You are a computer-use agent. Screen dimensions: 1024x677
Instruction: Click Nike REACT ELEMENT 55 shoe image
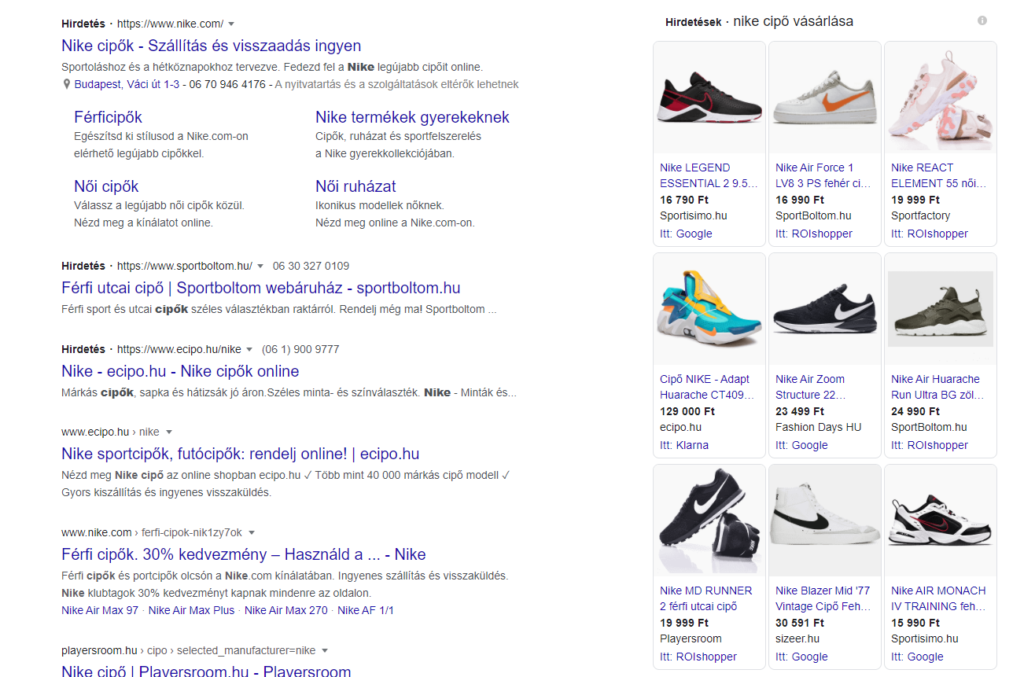(940, 98)
